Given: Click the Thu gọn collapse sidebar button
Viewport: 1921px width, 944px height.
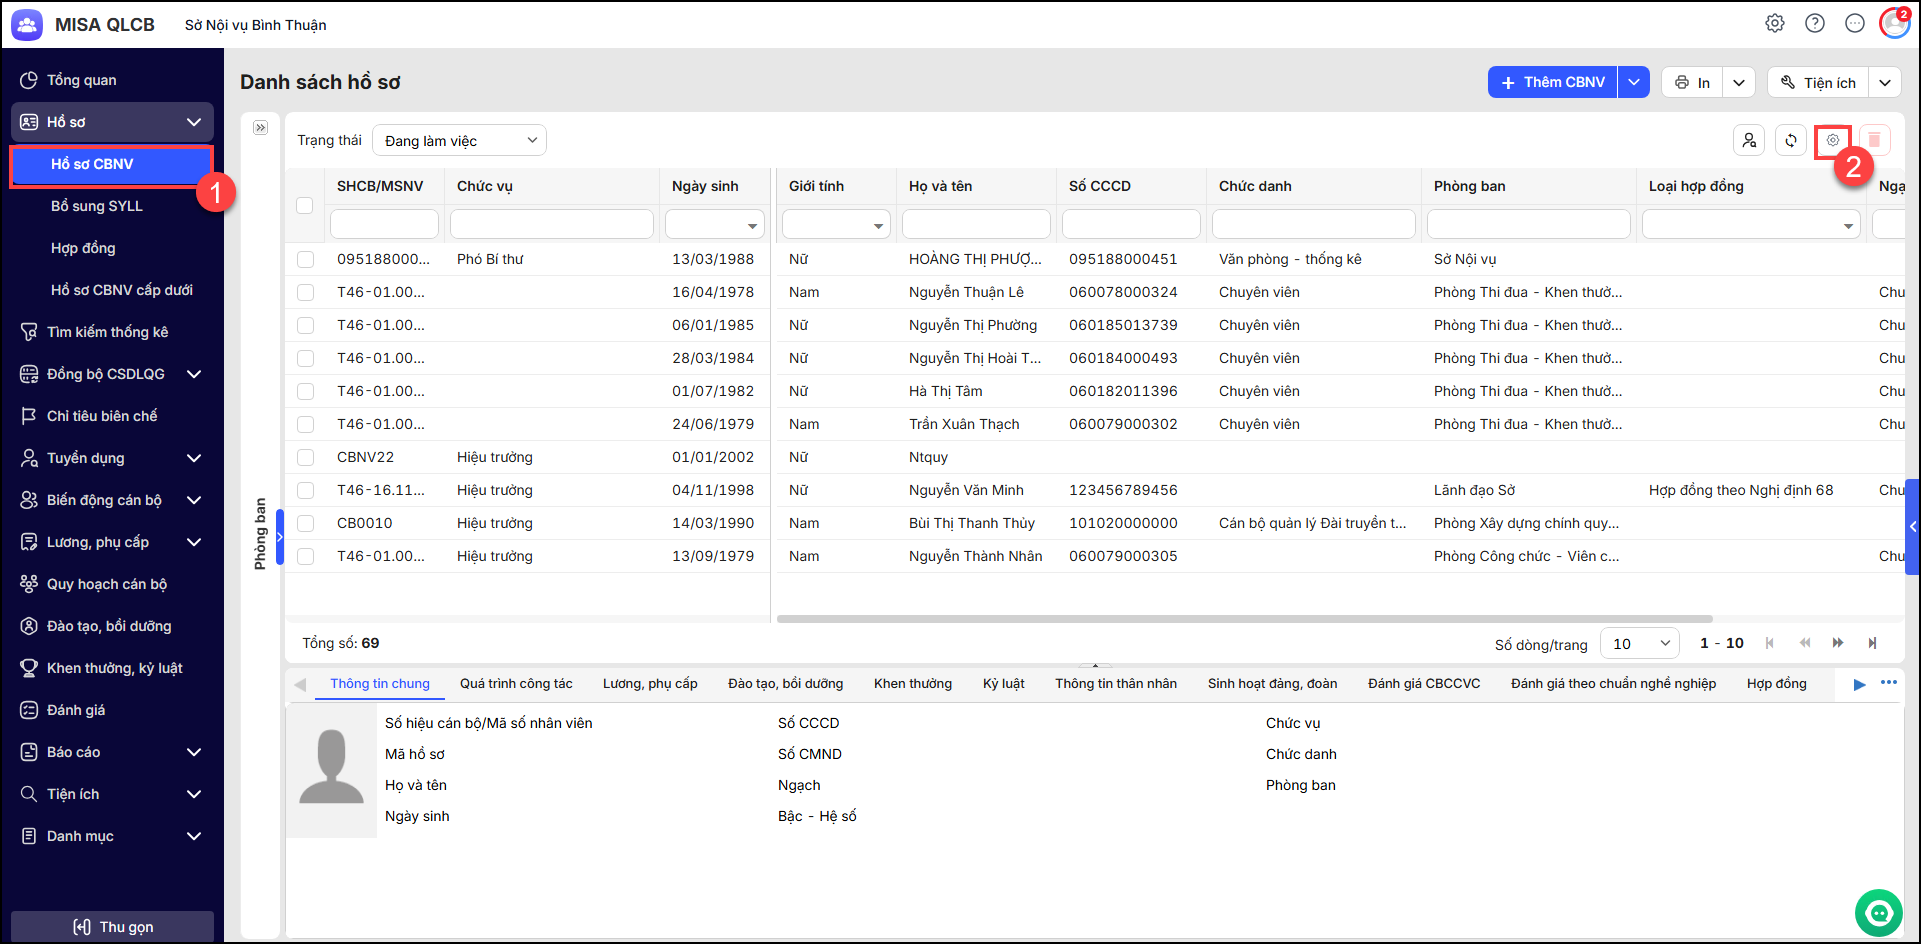Looking at the screenshot, I should click(x=112, y=927).
